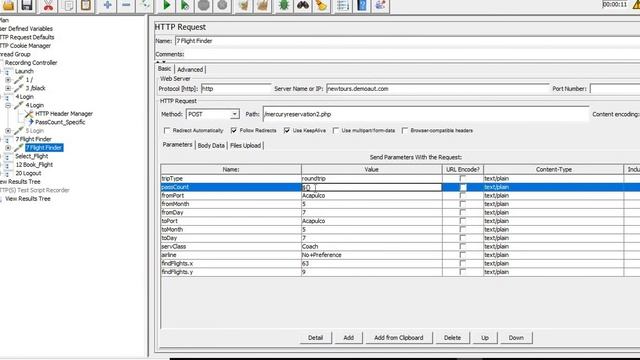640x360 pixels.
Task: Click the sampler icon beside 3 /black
Action: point(18,88)
